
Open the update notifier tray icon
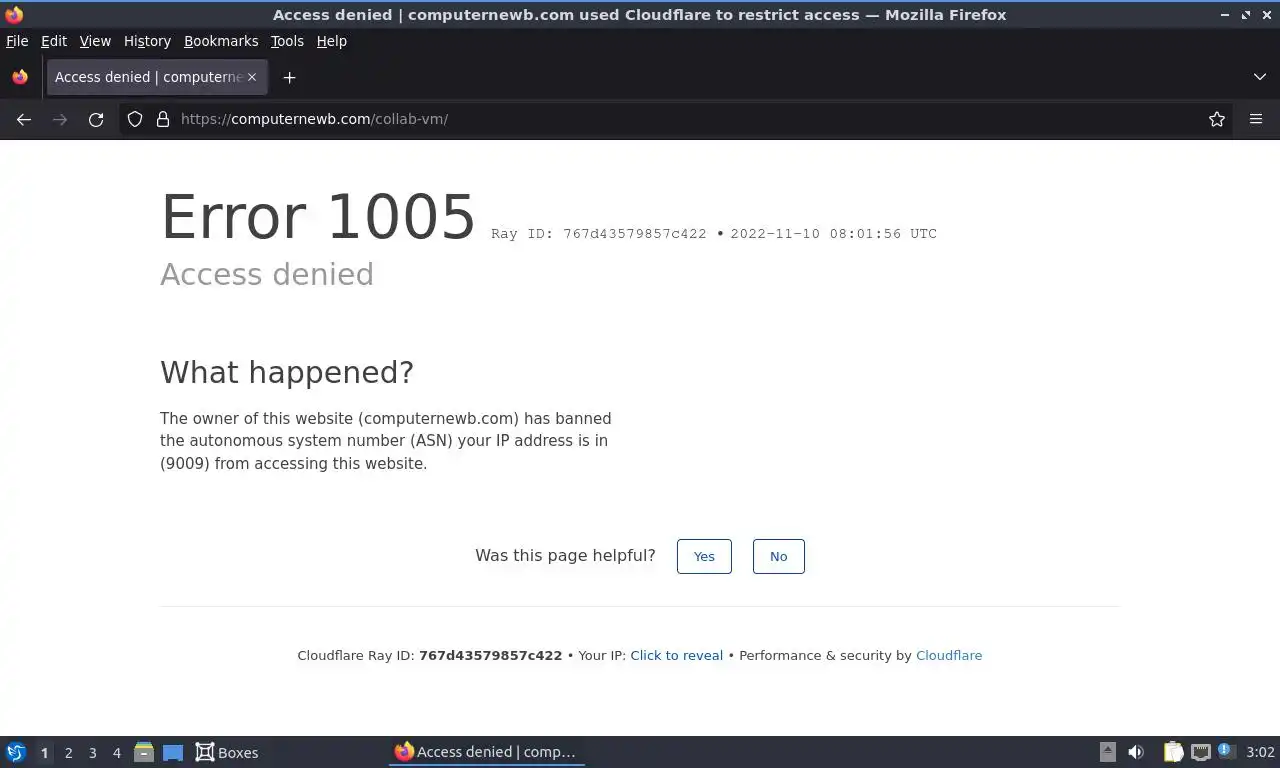coord(1226,750)
